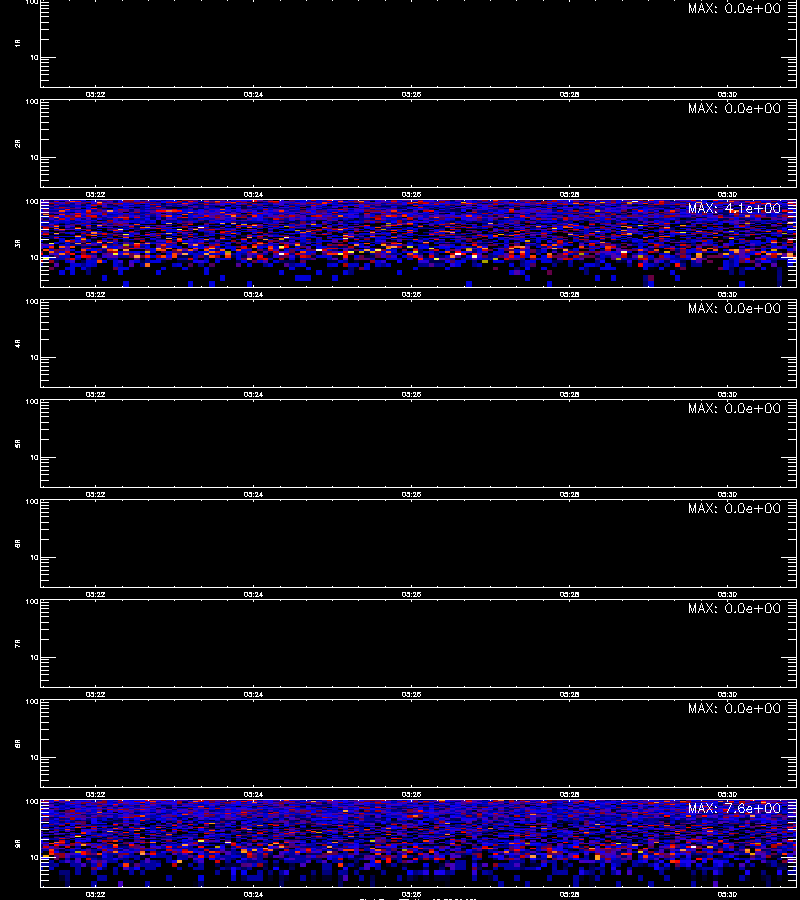Click the 100 y-axis label on panel 3A

(x=32, y=202)
